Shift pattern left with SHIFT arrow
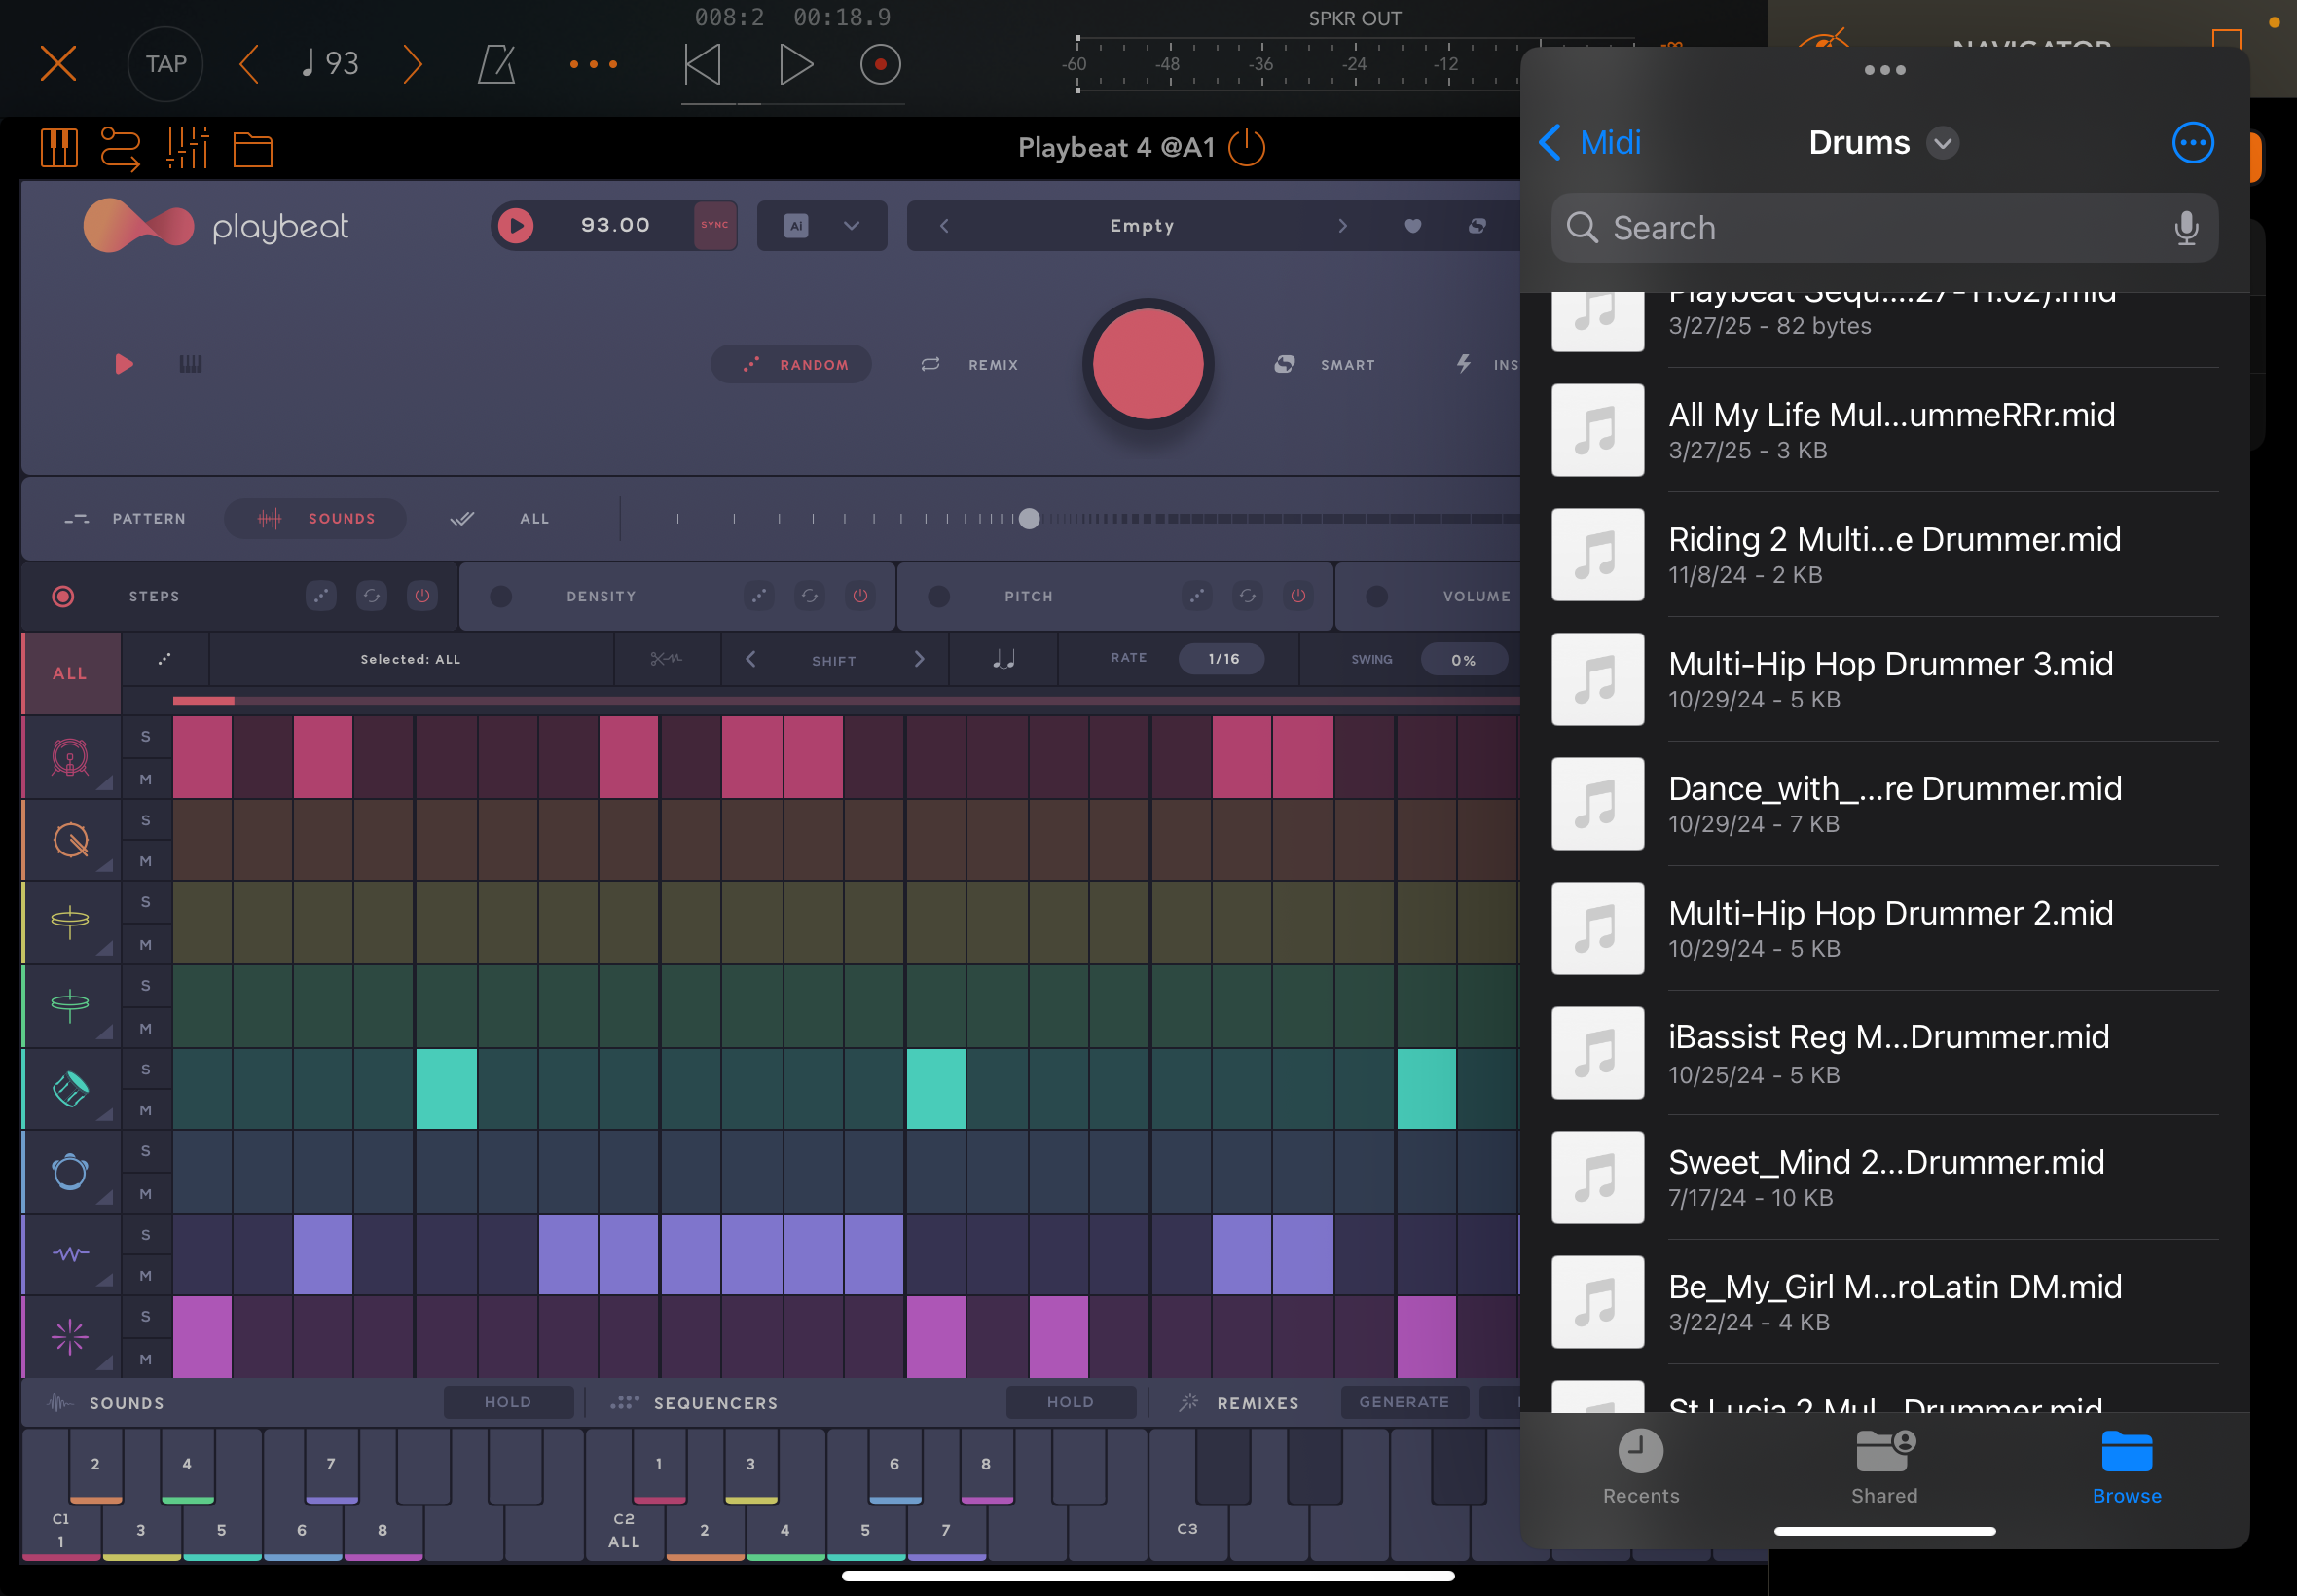 coord(751,659)
